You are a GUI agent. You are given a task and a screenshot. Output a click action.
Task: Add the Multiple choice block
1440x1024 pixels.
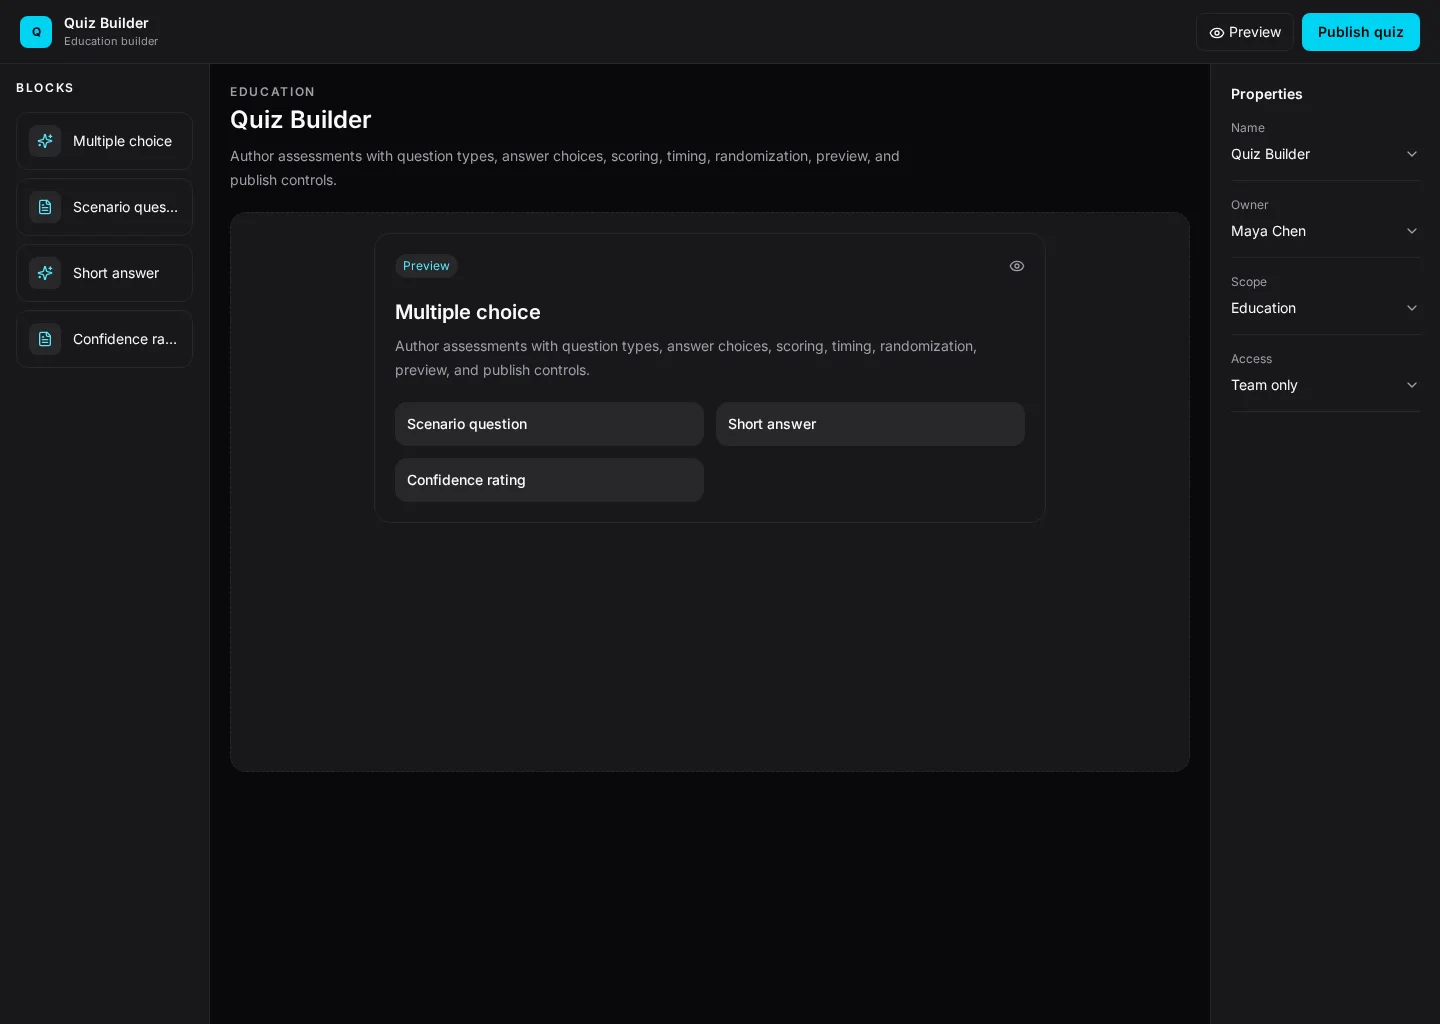coord(104,141)
